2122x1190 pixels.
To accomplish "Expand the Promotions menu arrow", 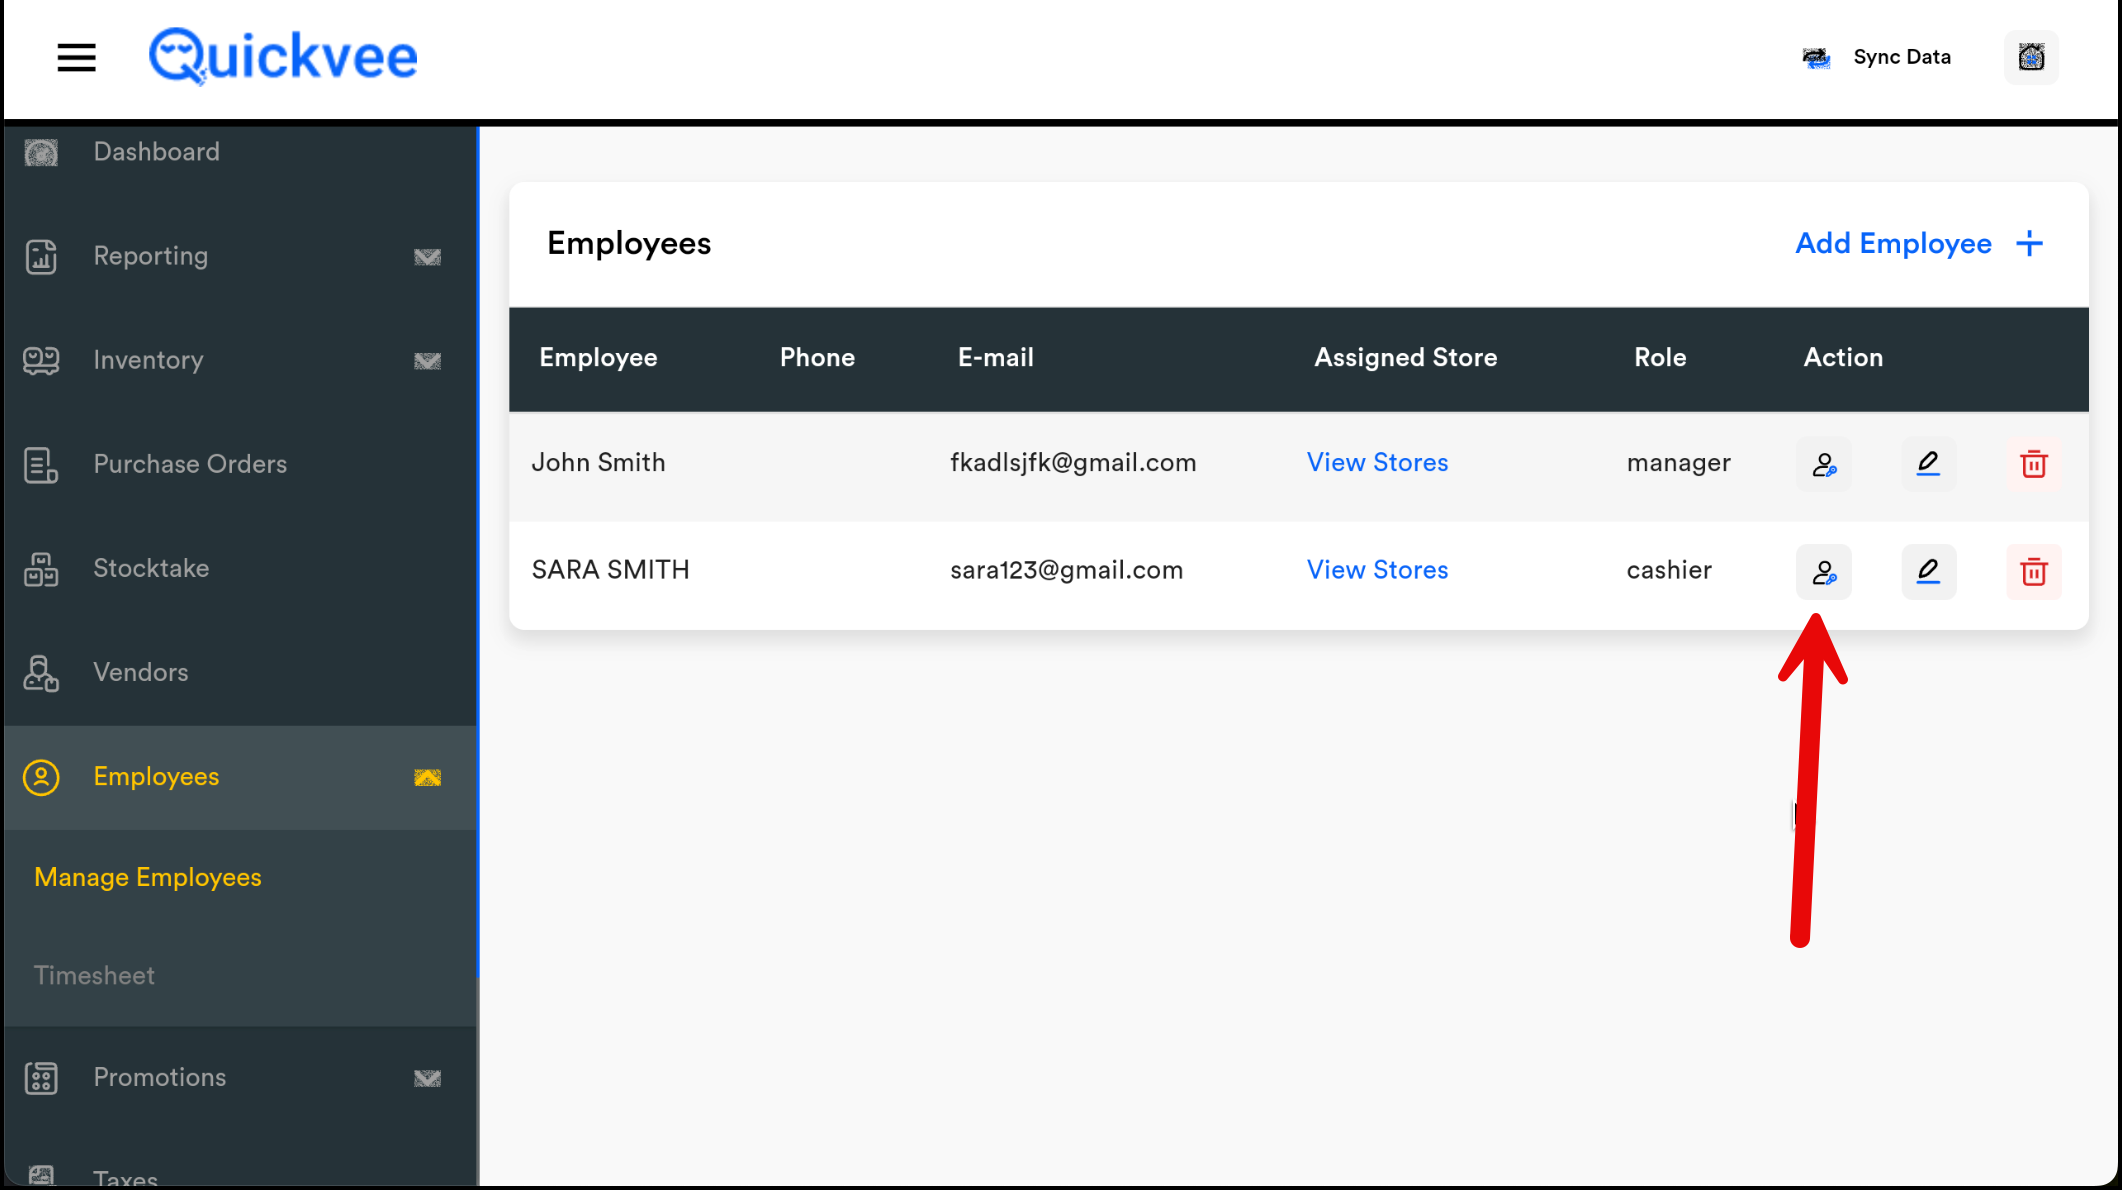I will (427, 1078).
